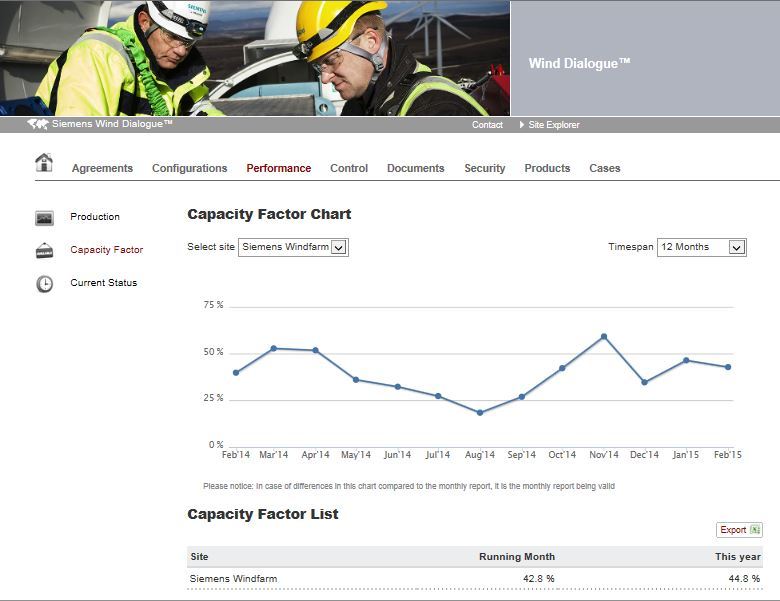Image resolution: width=780 pixels, height=601 pixels.
Task: Open the Select site dropdown
Action: pyautogui.click(x=293, y=247)
